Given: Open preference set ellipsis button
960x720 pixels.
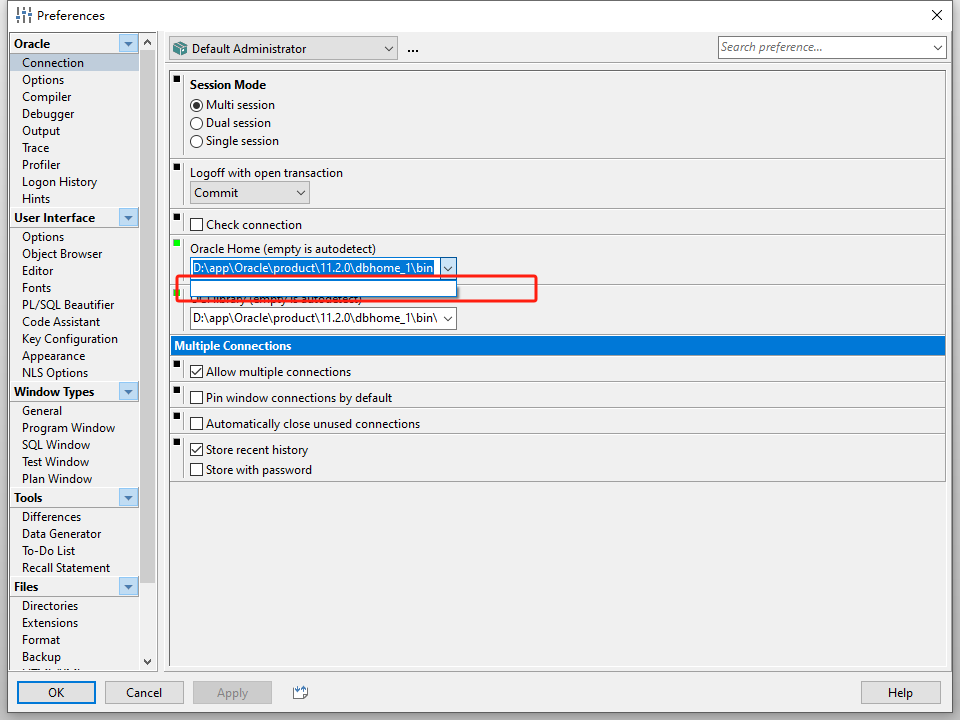Looking at the screenshot, I should click(x=413, y=49).
